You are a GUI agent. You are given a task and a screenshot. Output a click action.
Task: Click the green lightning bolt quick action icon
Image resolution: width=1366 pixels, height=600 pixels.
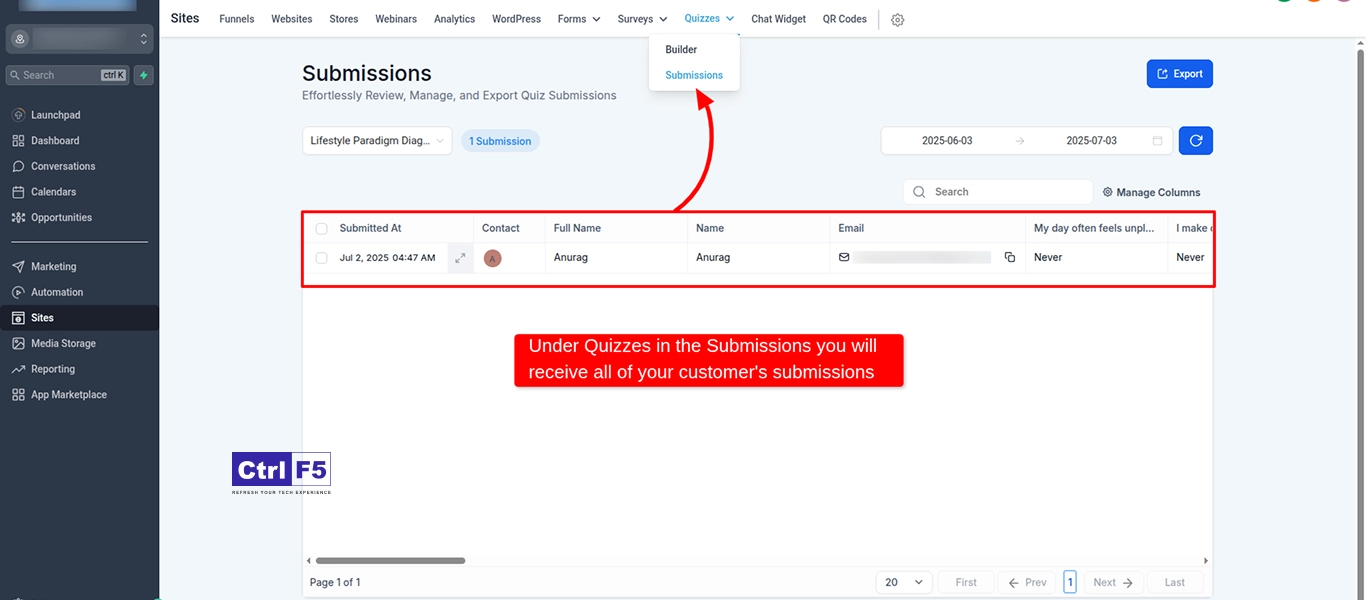coord(144,75)
